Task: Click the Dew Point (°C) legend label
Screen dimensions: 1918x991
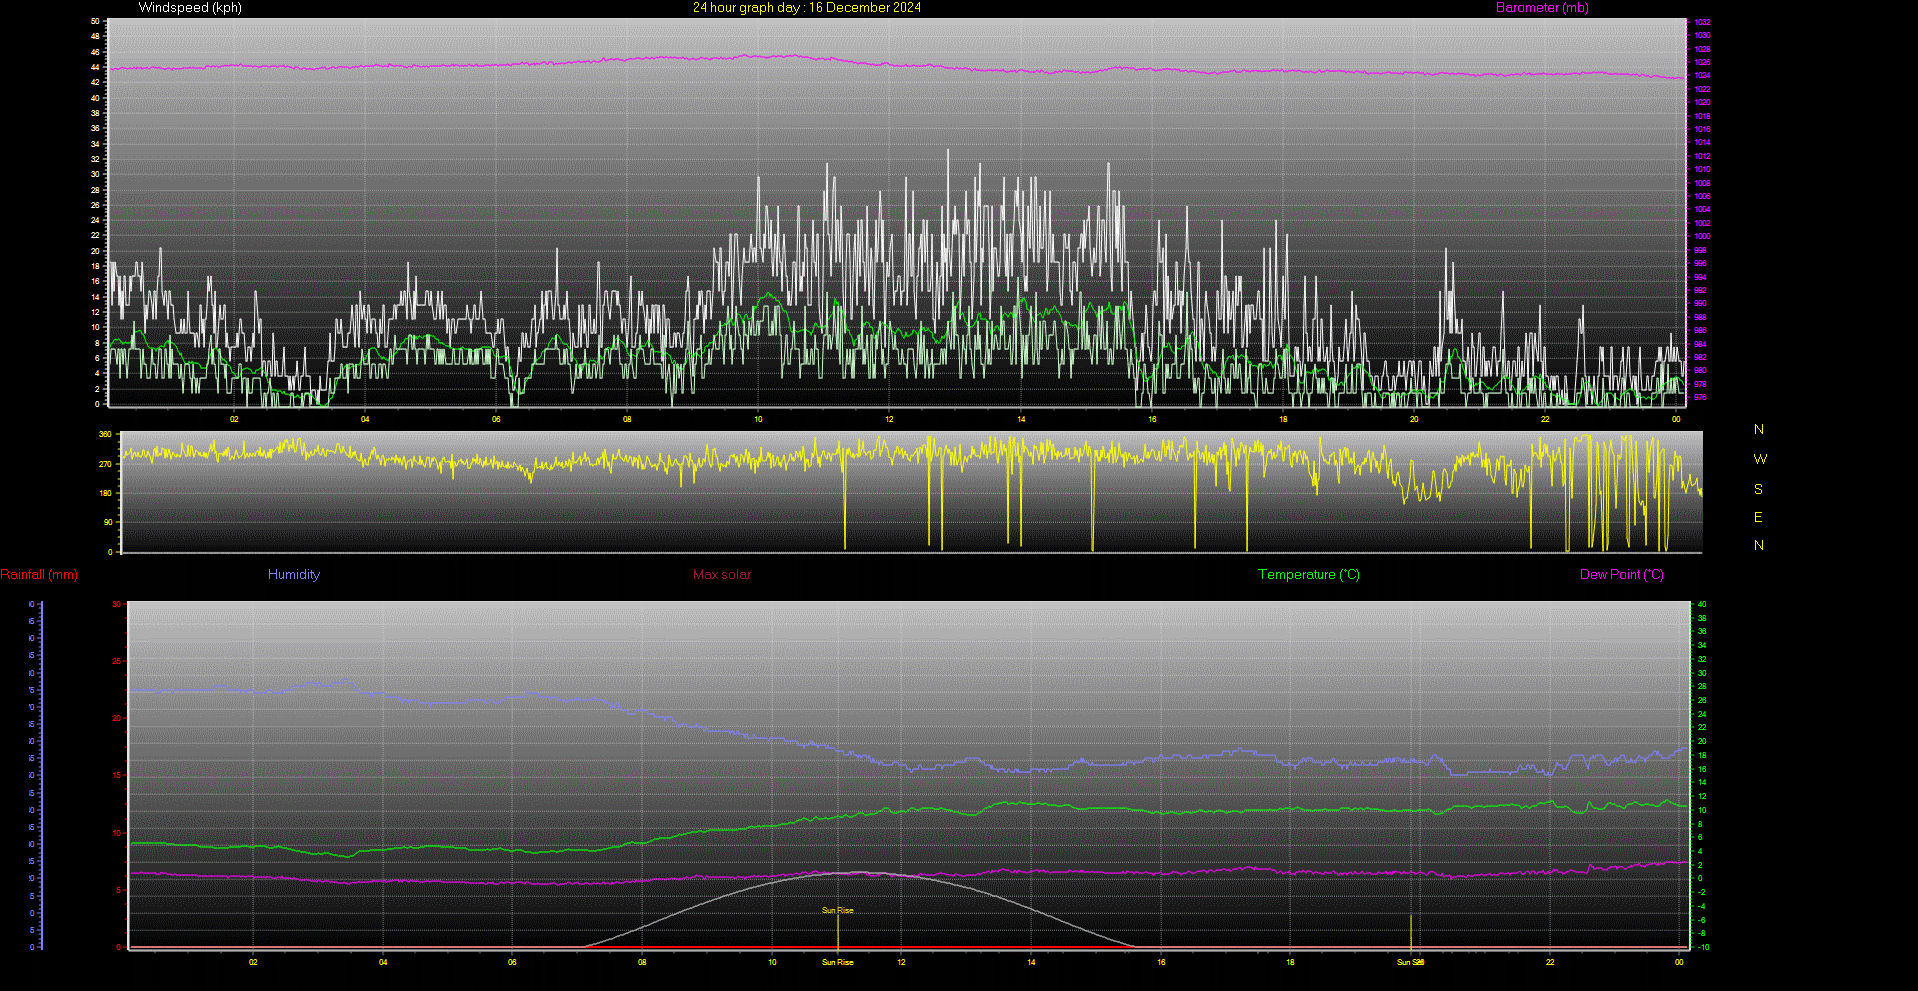Action: pyautogui.click(x=1622, y=575)
